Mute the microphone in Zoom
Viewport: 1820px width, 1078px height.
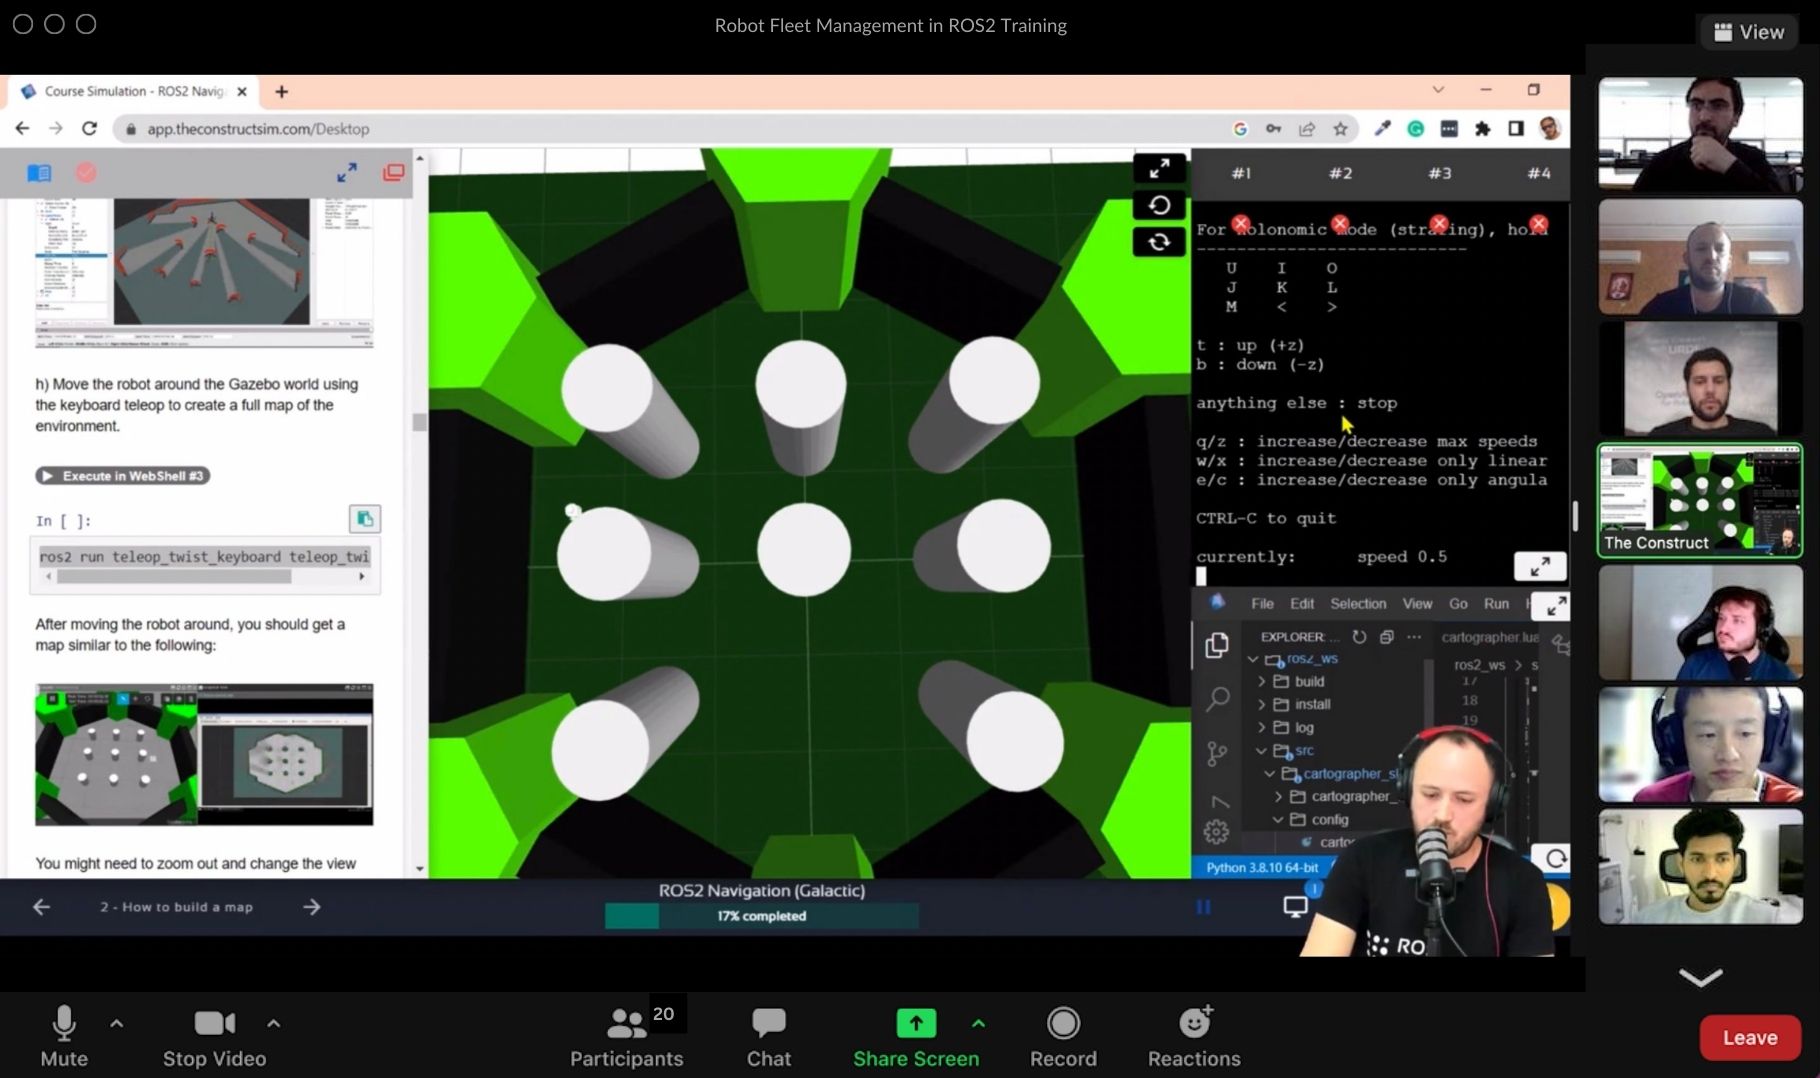point(64,1036)
